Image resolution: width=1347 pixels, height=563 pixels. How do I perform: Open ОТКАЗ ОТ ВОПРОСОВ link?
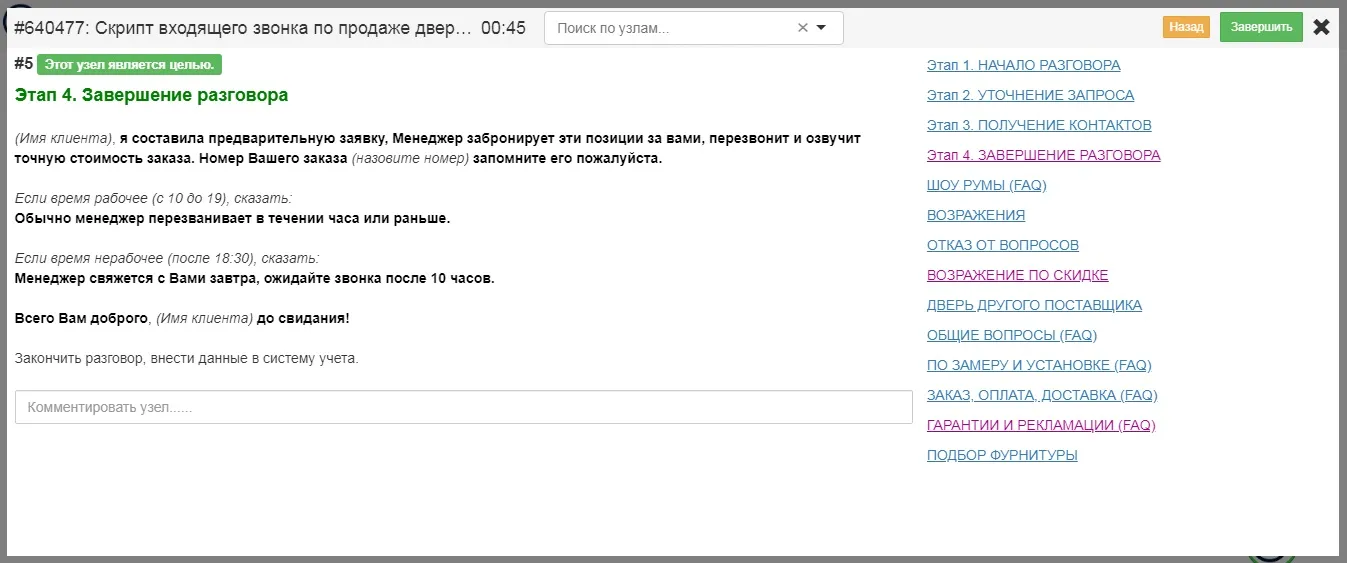pyautogui.click(x=1002, y=245)
